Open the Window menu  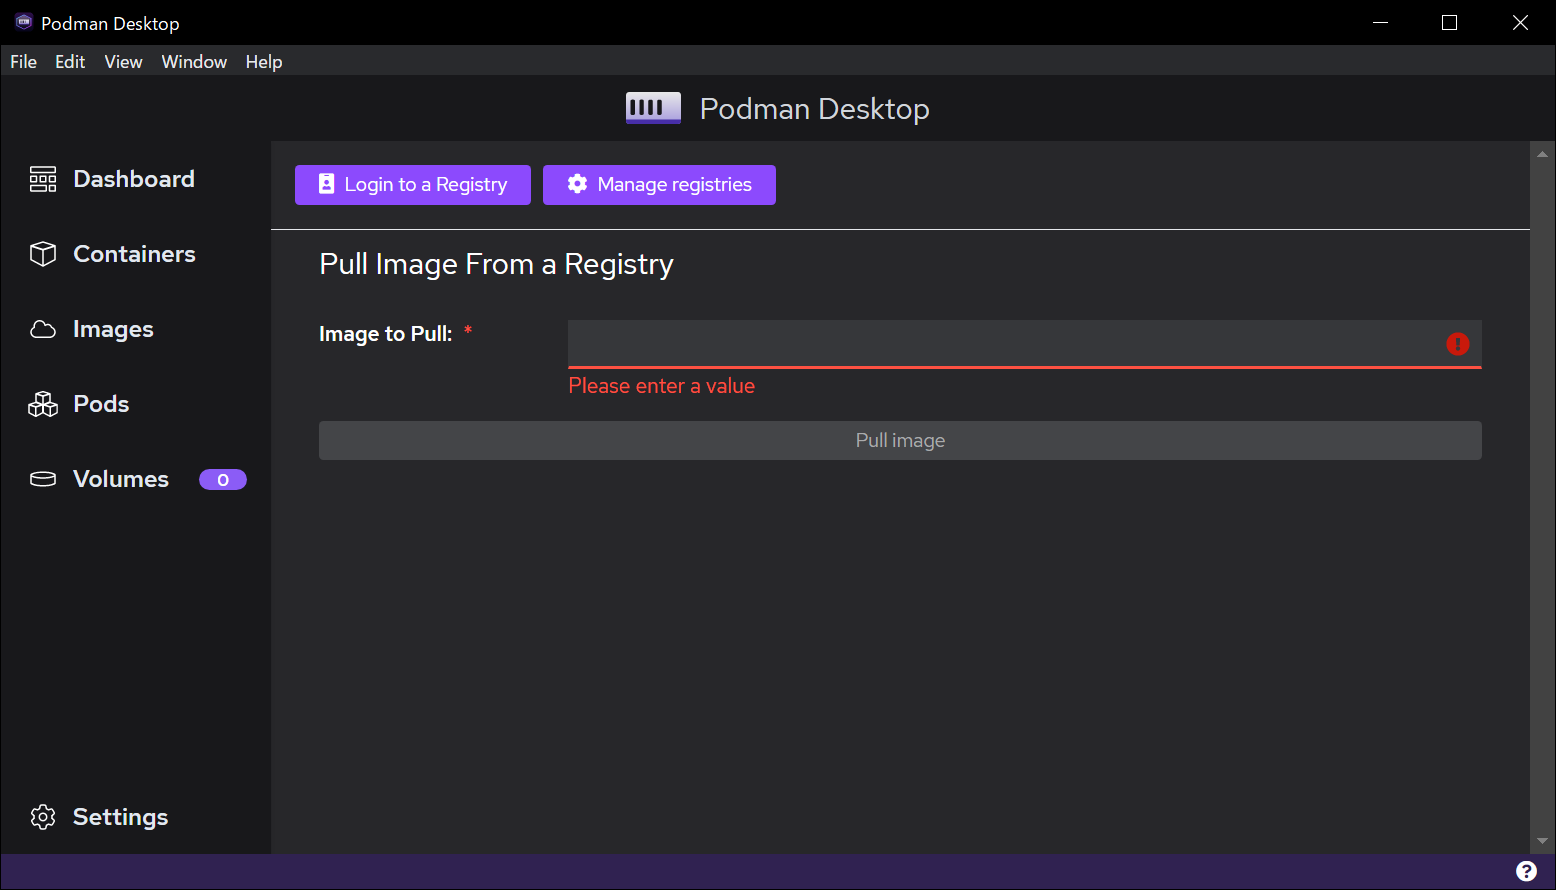(194, 62)
